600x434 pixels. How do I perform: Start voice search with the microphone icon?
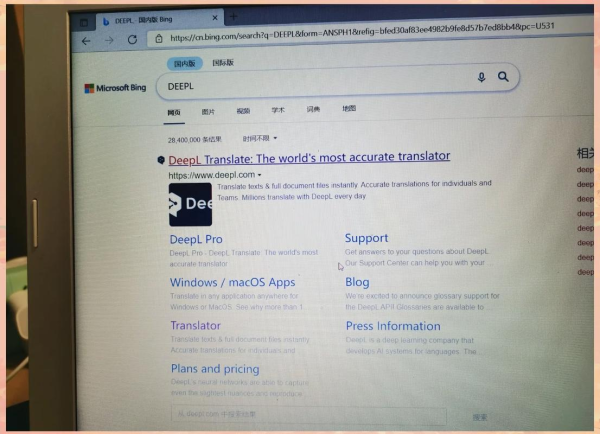481,77
